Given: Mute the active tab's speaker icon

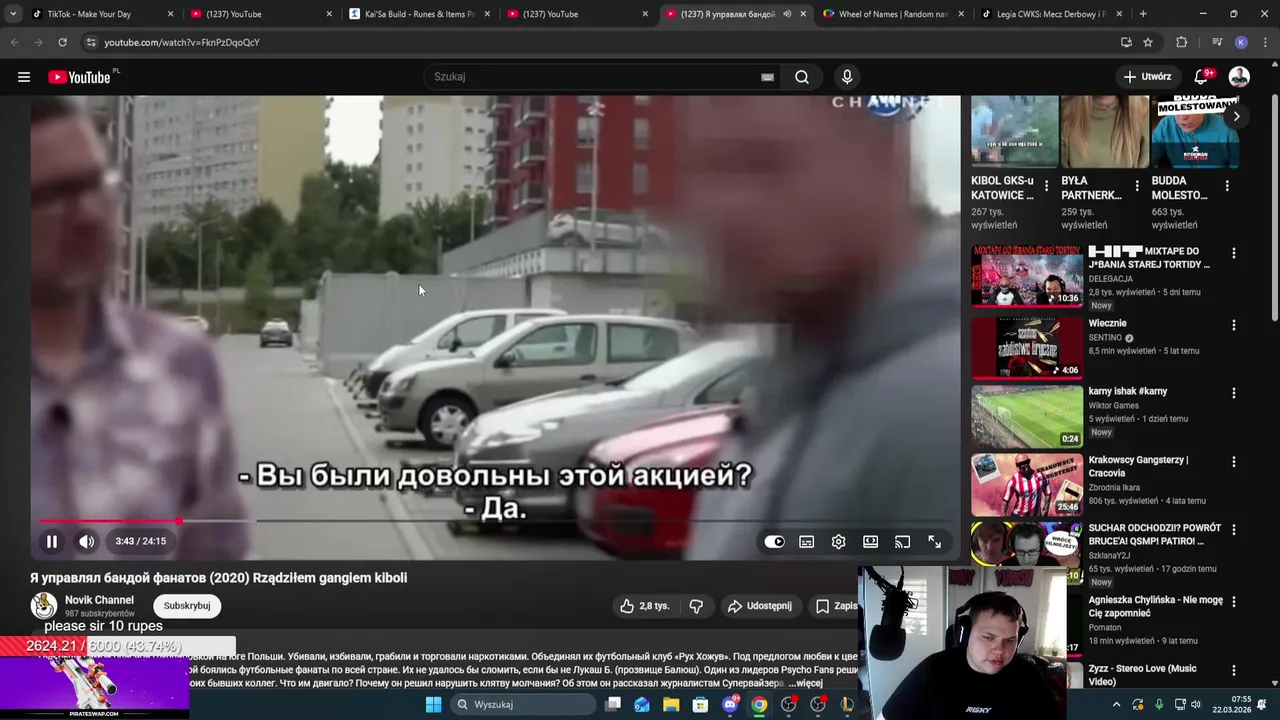Looking at the screenshot, I should pyautogui.click(x=787, y=14).
